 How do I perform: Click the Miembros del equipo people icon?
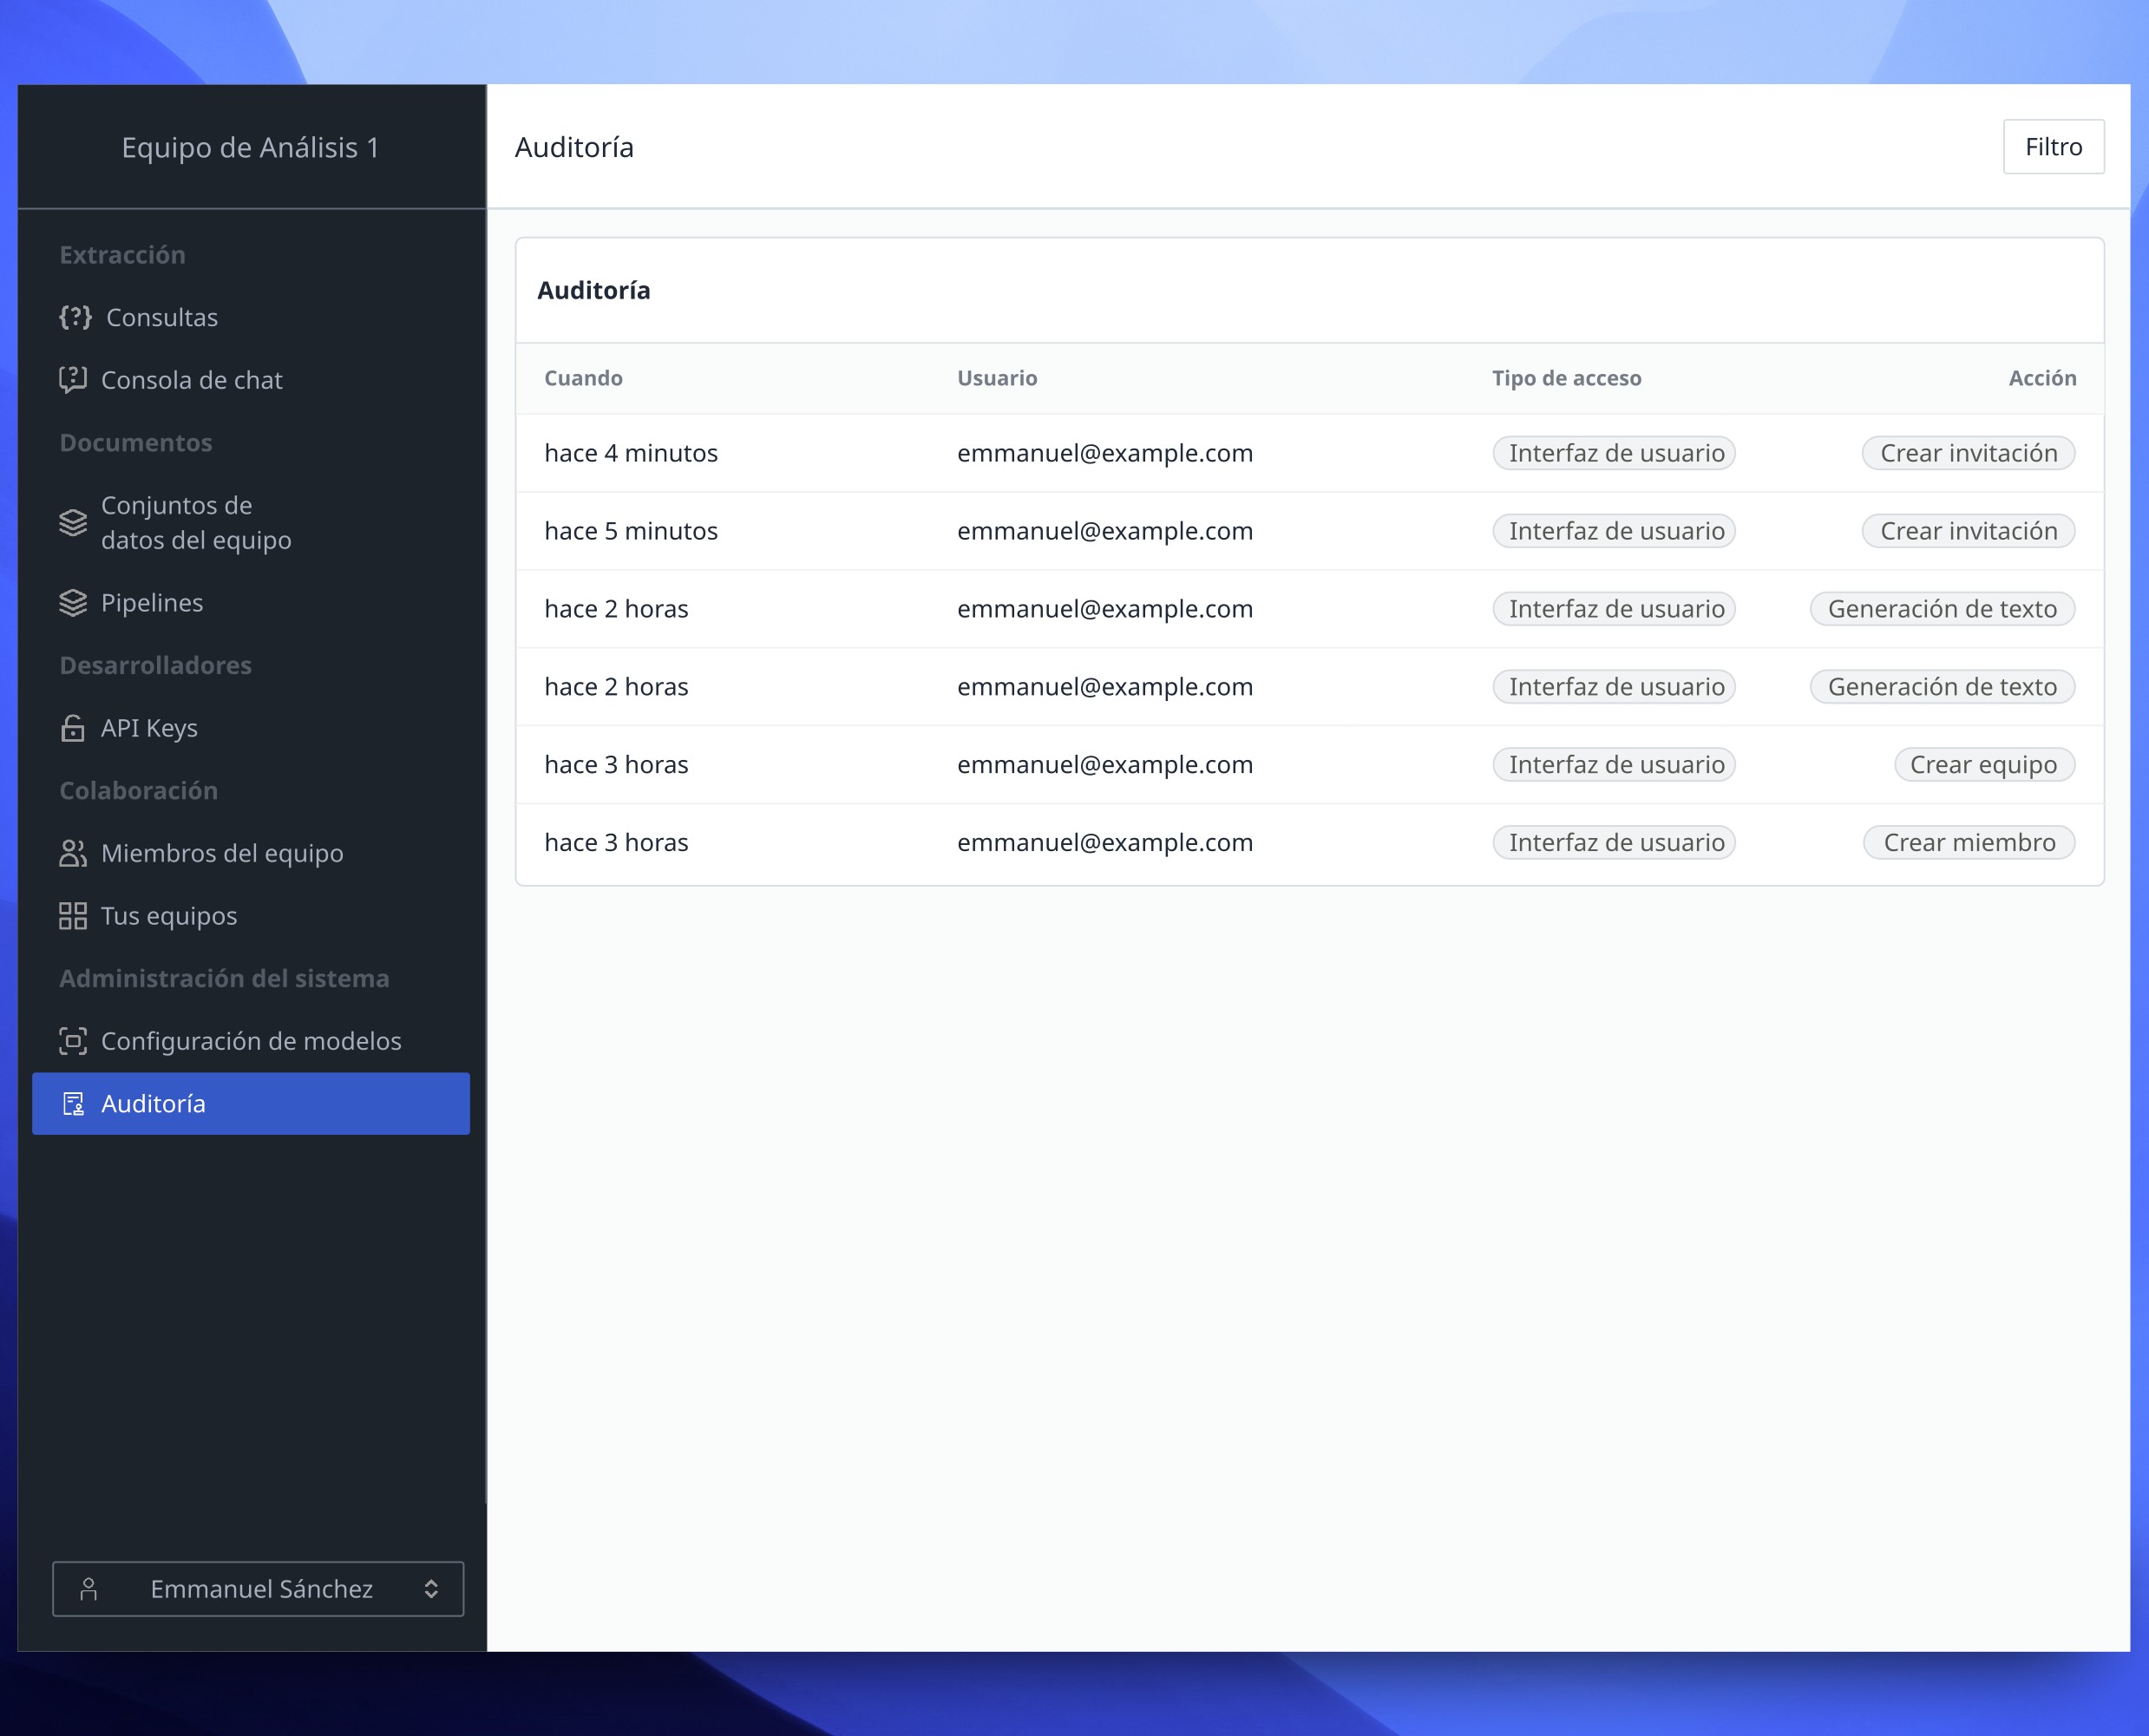point(73,853)
